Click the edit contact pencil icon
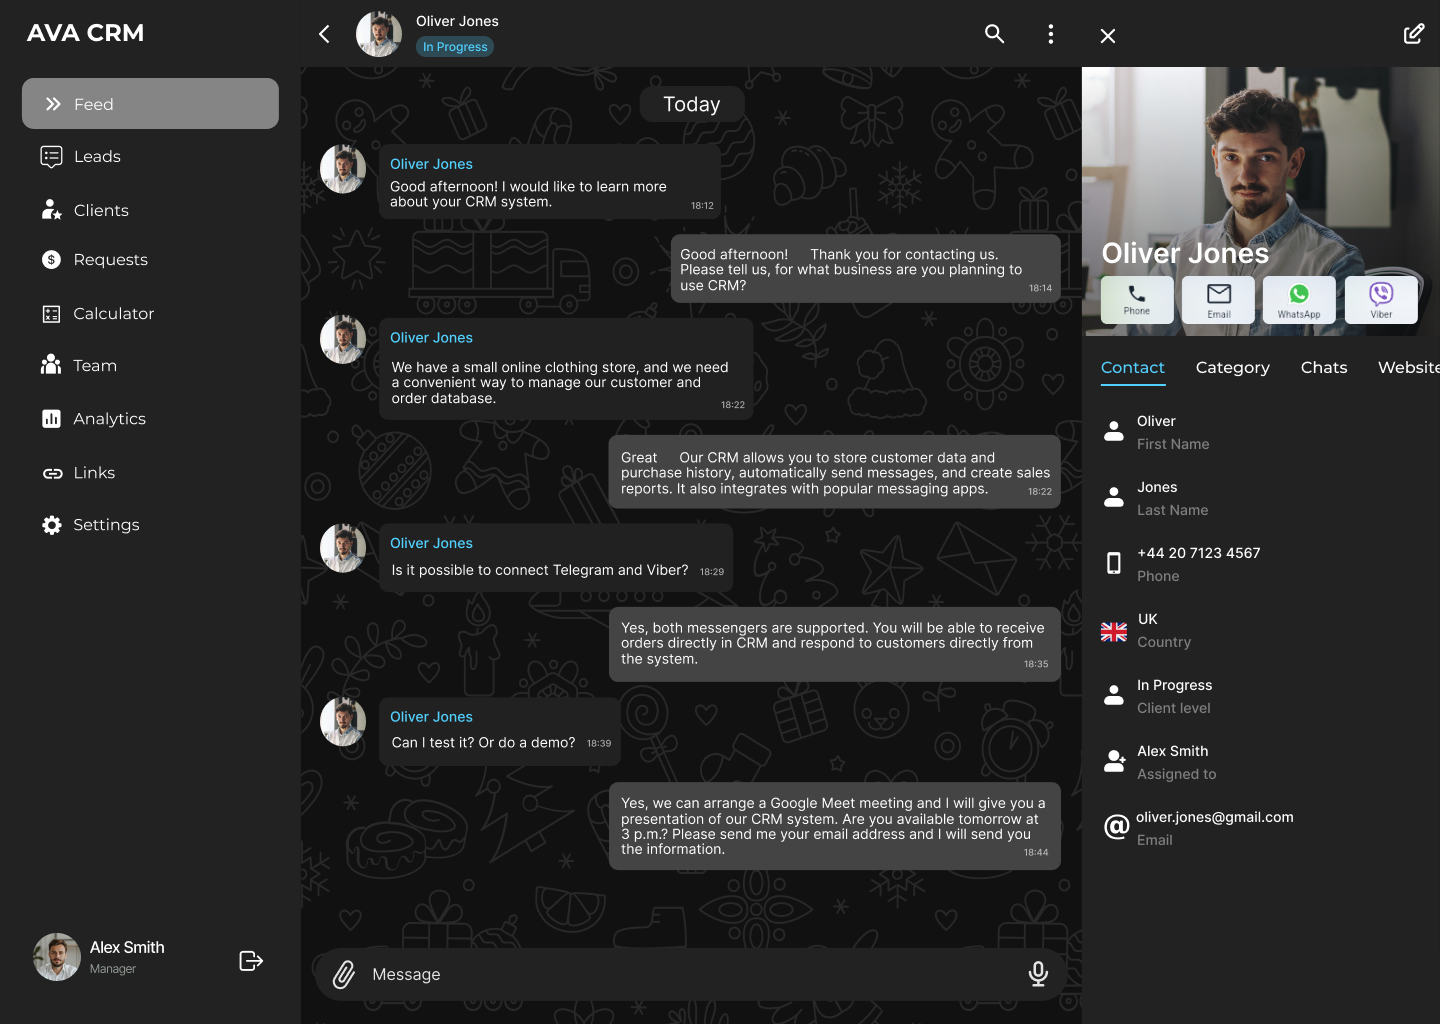The image size is (1440, 1024). pos(1413,34)
